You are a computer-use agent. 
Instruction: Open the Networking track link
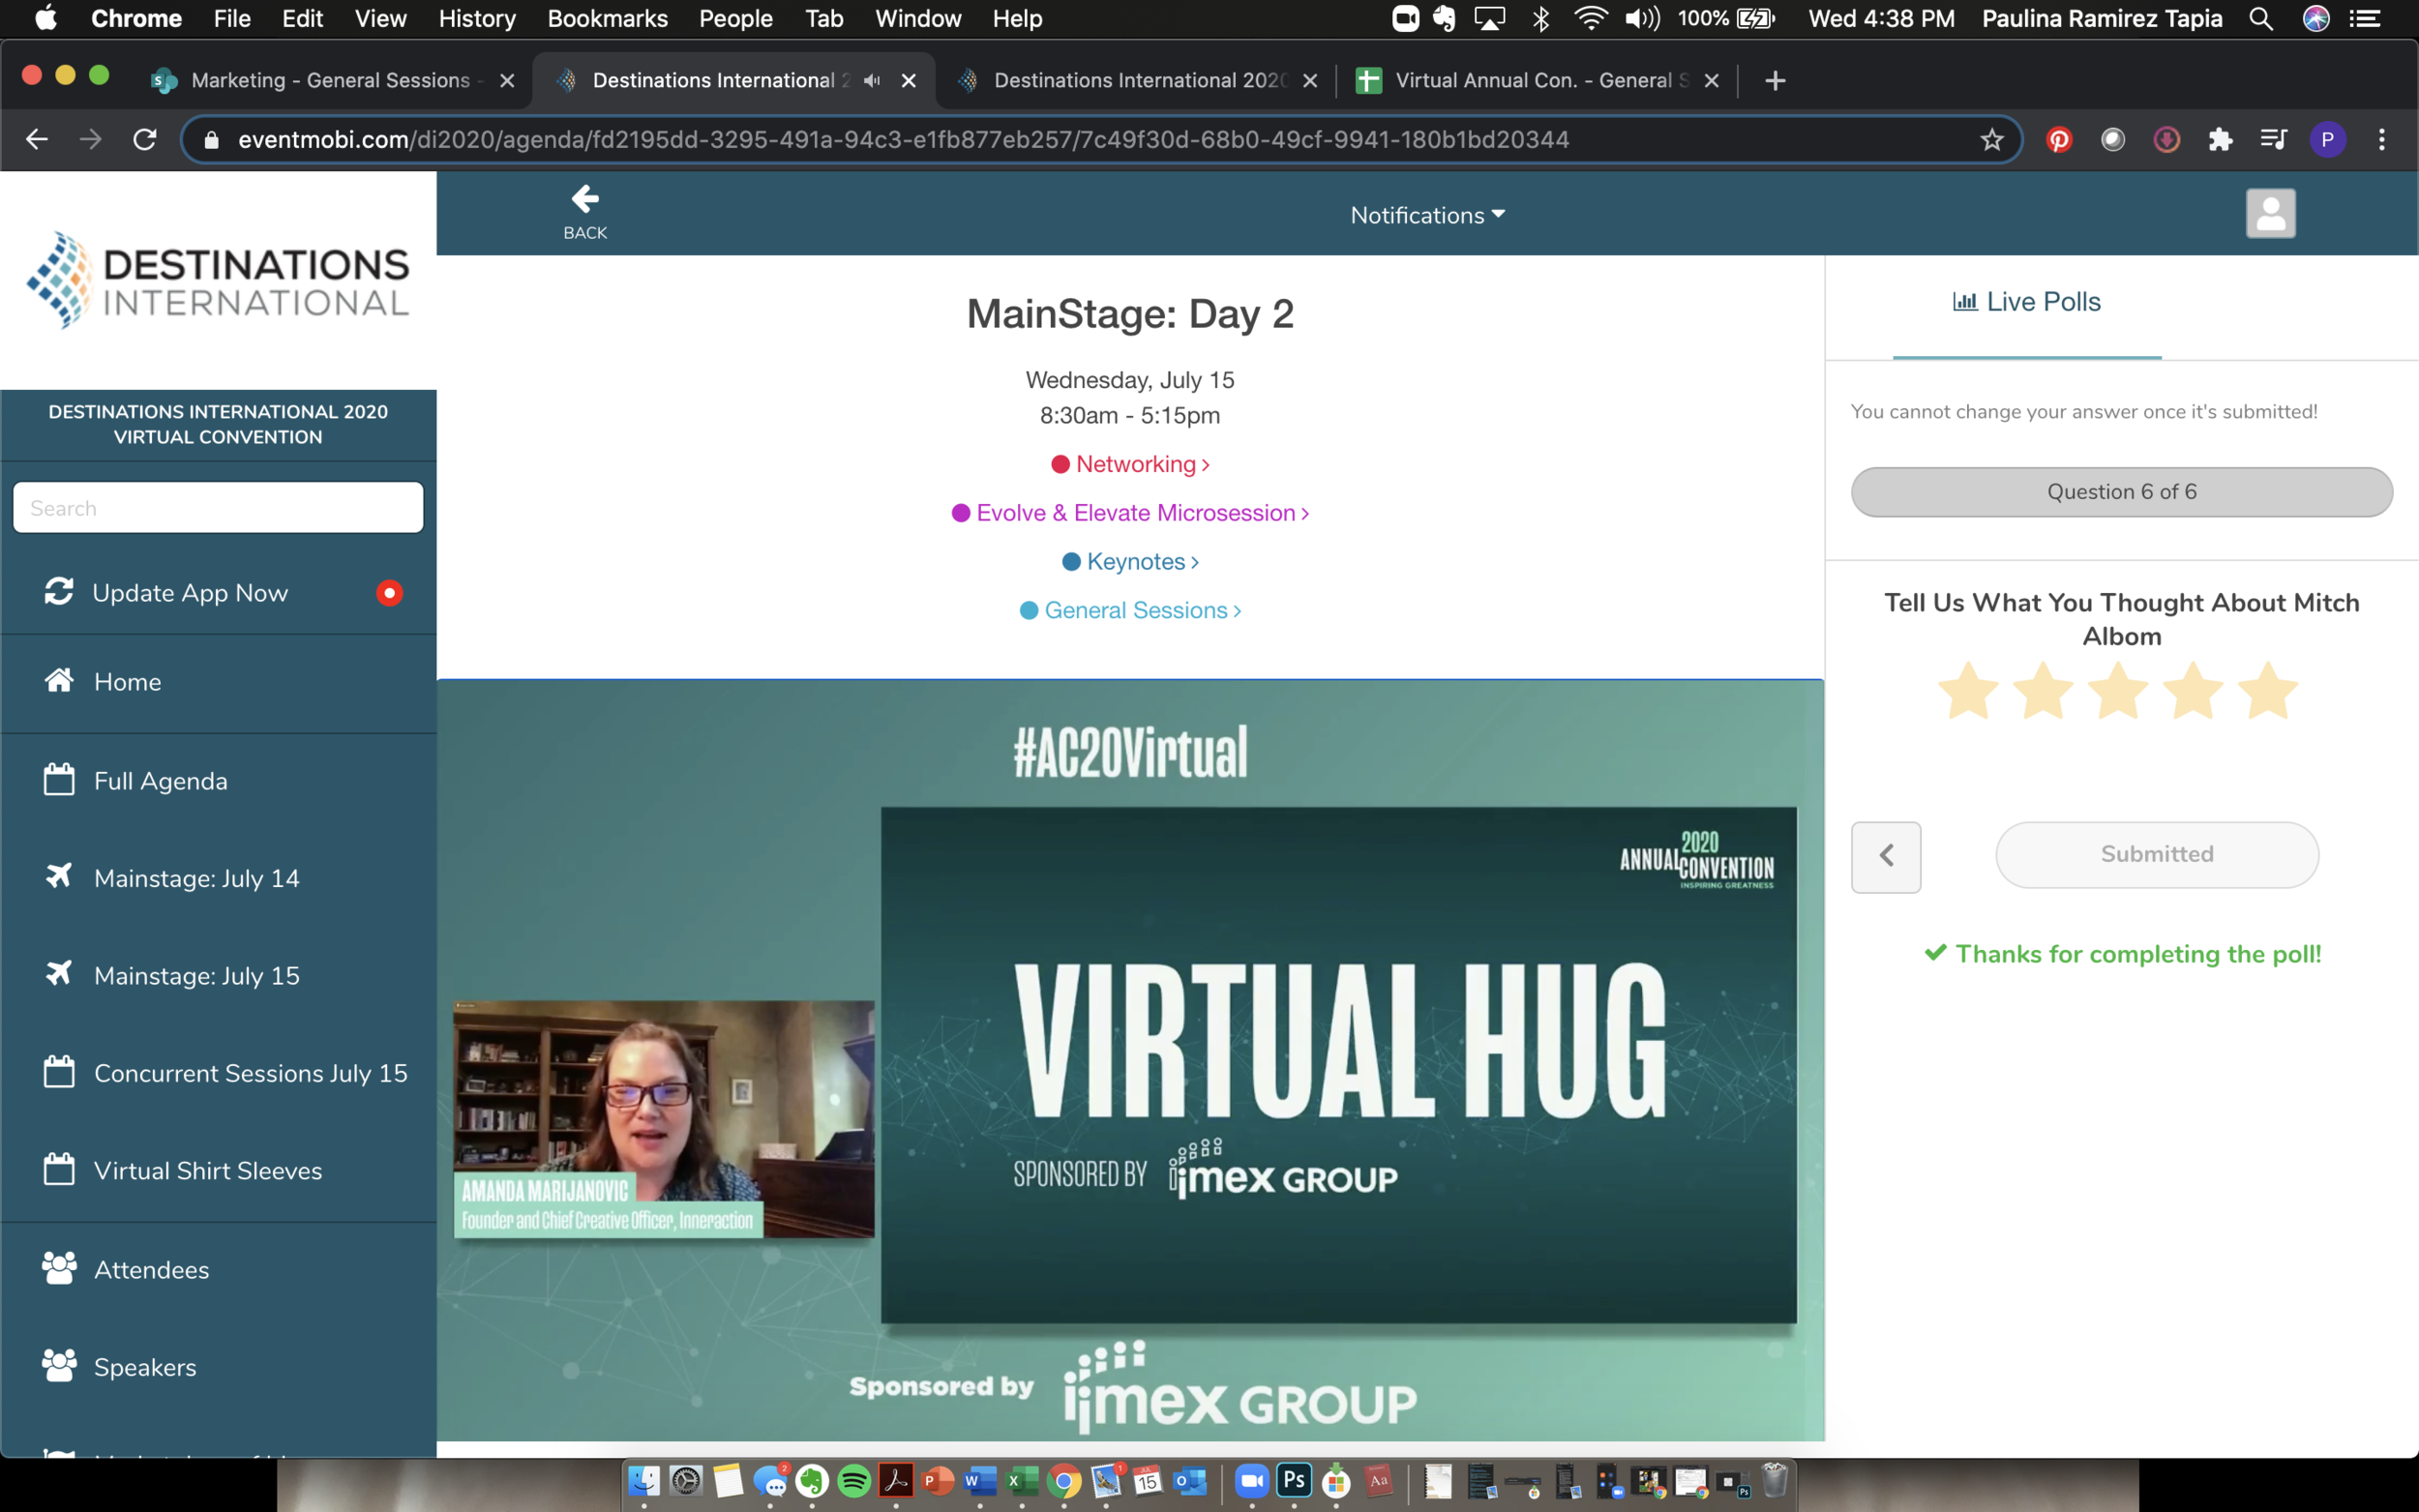coord(1130,464)
